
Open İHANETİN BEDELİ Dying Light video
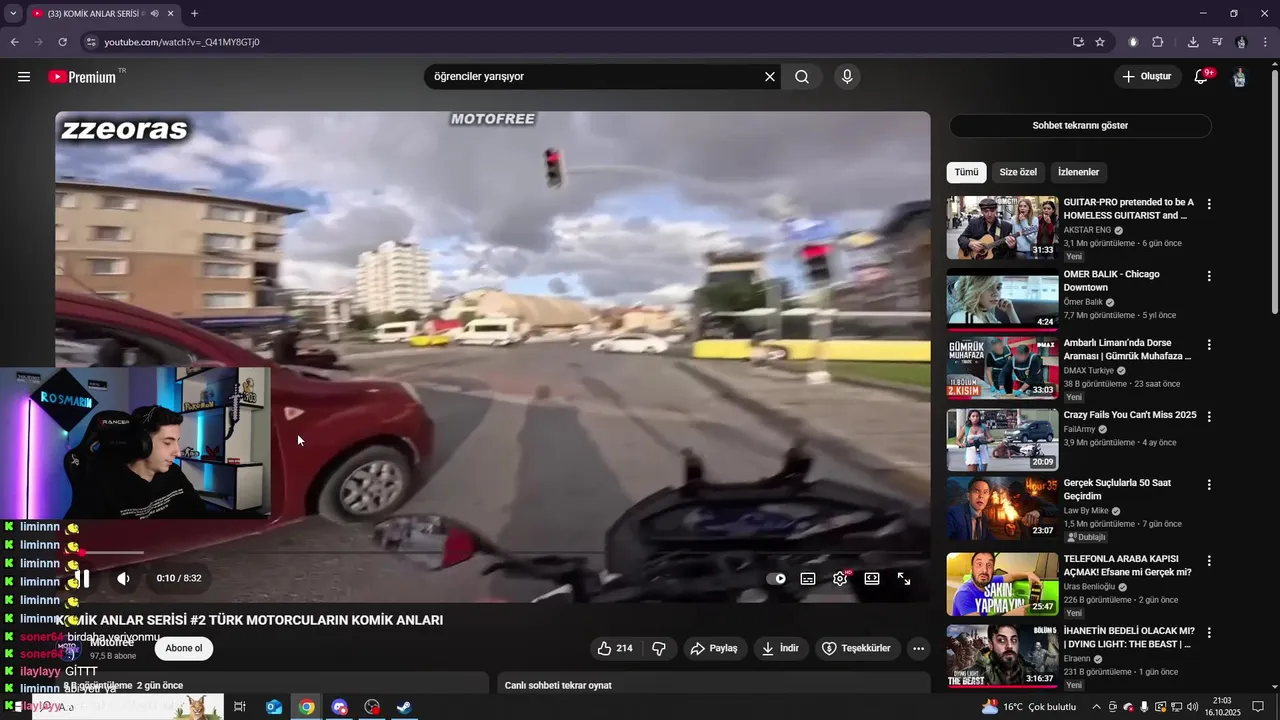coord(1129,638)
